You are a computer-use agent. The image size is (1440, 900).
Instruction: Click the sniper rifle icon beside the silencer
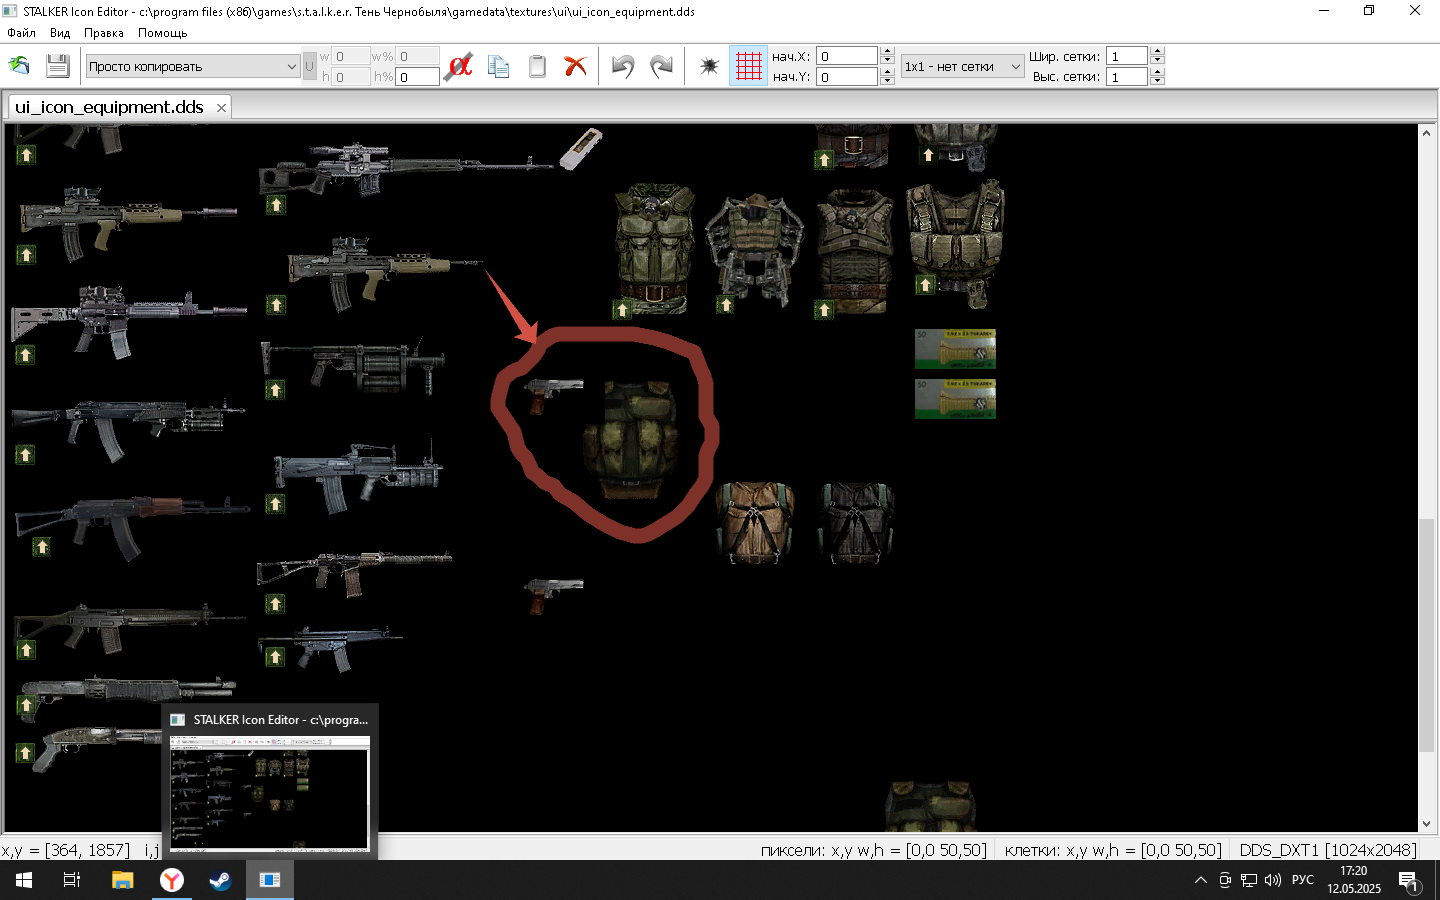click(x=405, y=170)
